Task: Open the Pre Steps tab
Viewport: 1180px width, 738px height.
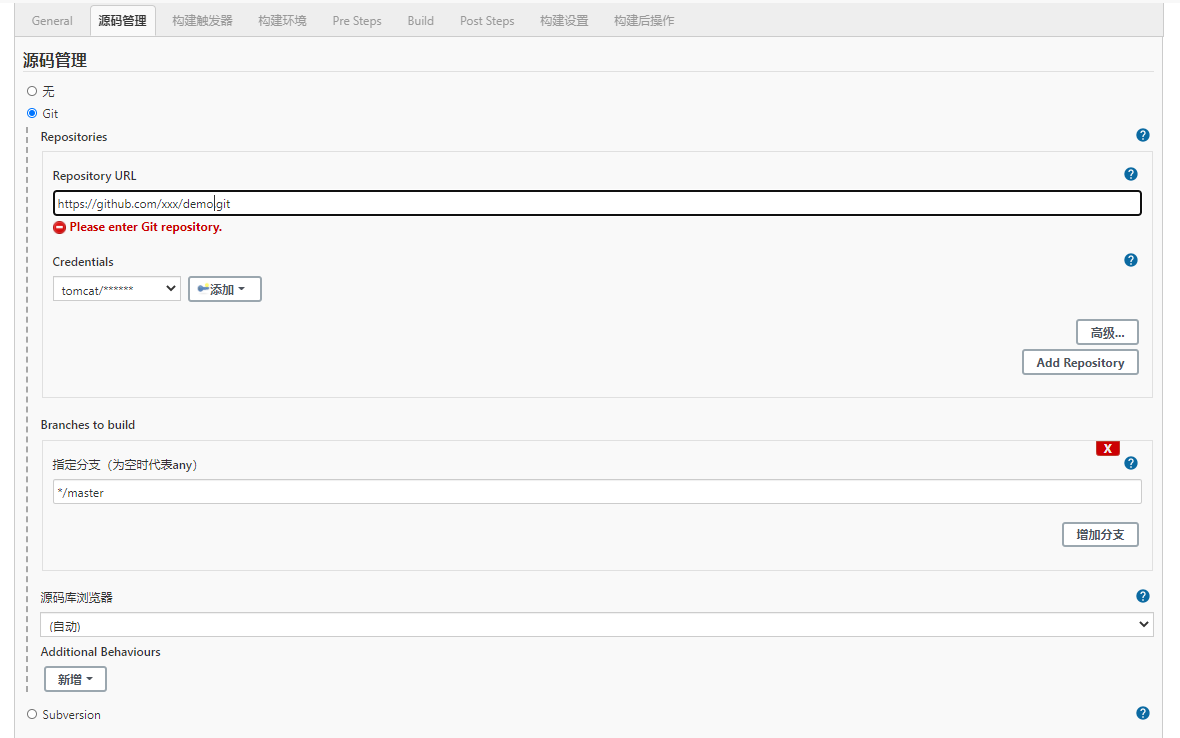Action: 357,21
